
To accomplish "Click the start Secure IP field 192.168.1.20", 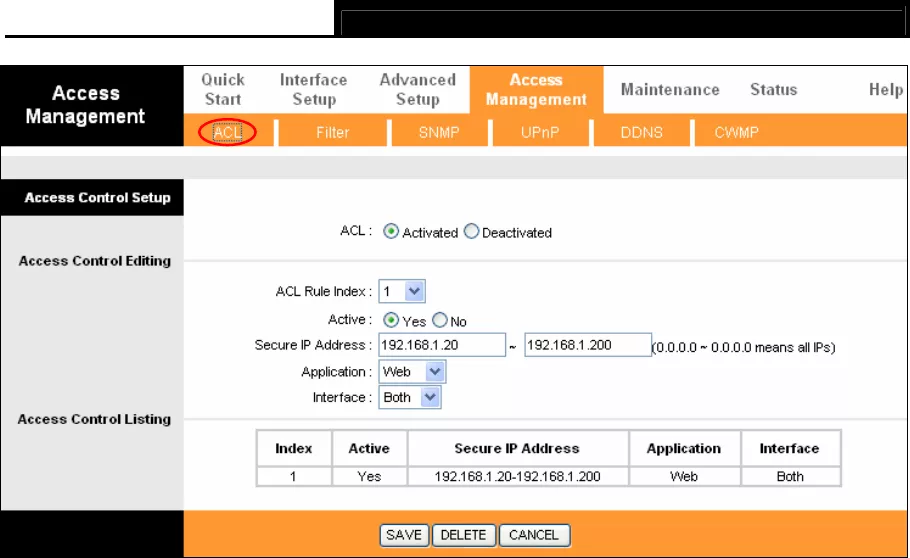I will [x=442, y=345].
